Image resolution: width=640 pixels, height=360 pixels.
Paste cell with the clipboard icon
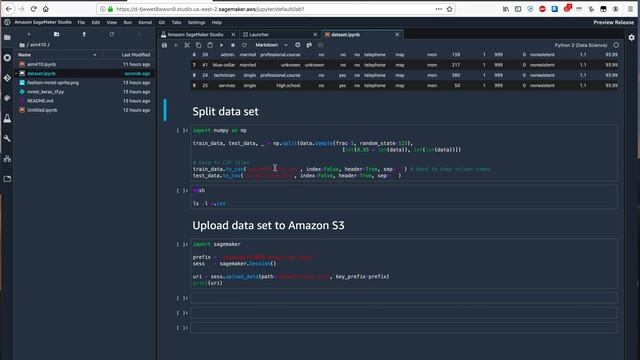coord(210,45)
